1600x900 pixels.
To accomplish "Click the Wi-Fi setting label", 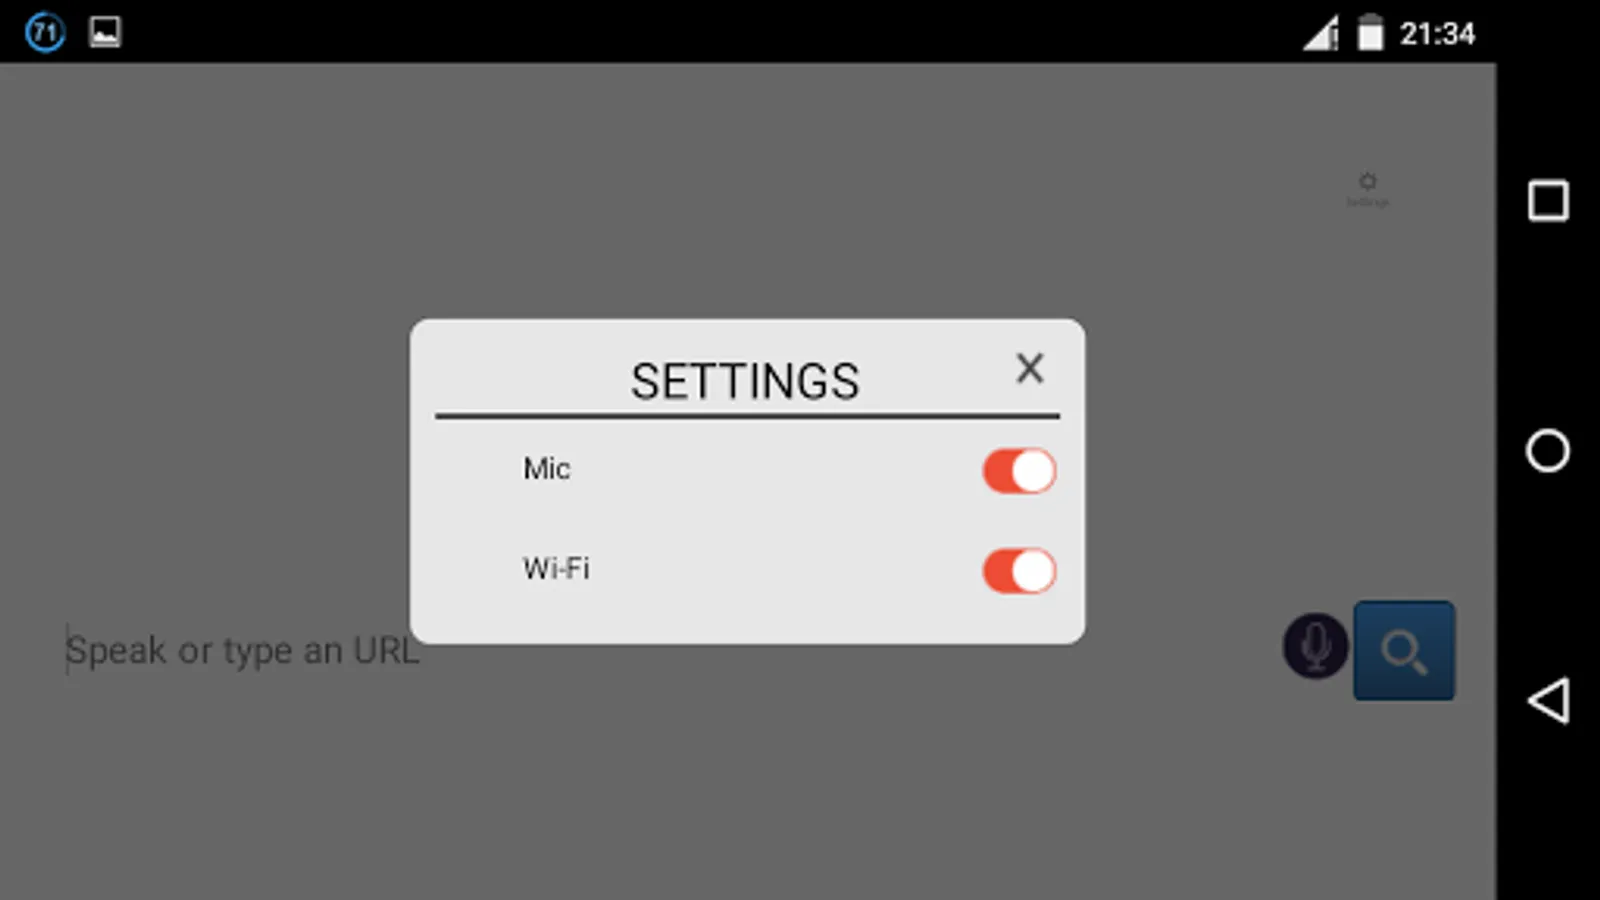I will click(x=556, y=569).
